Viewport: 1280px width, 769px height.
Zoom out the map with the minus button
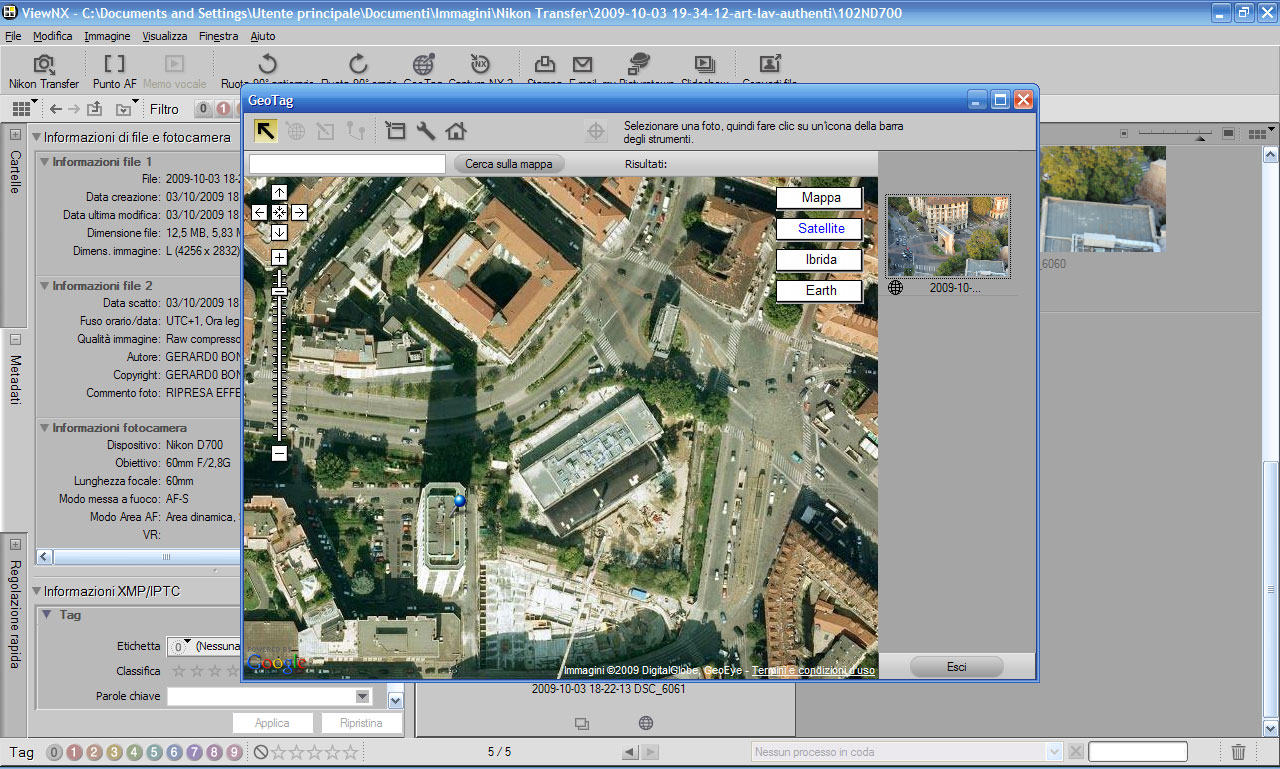279,453
